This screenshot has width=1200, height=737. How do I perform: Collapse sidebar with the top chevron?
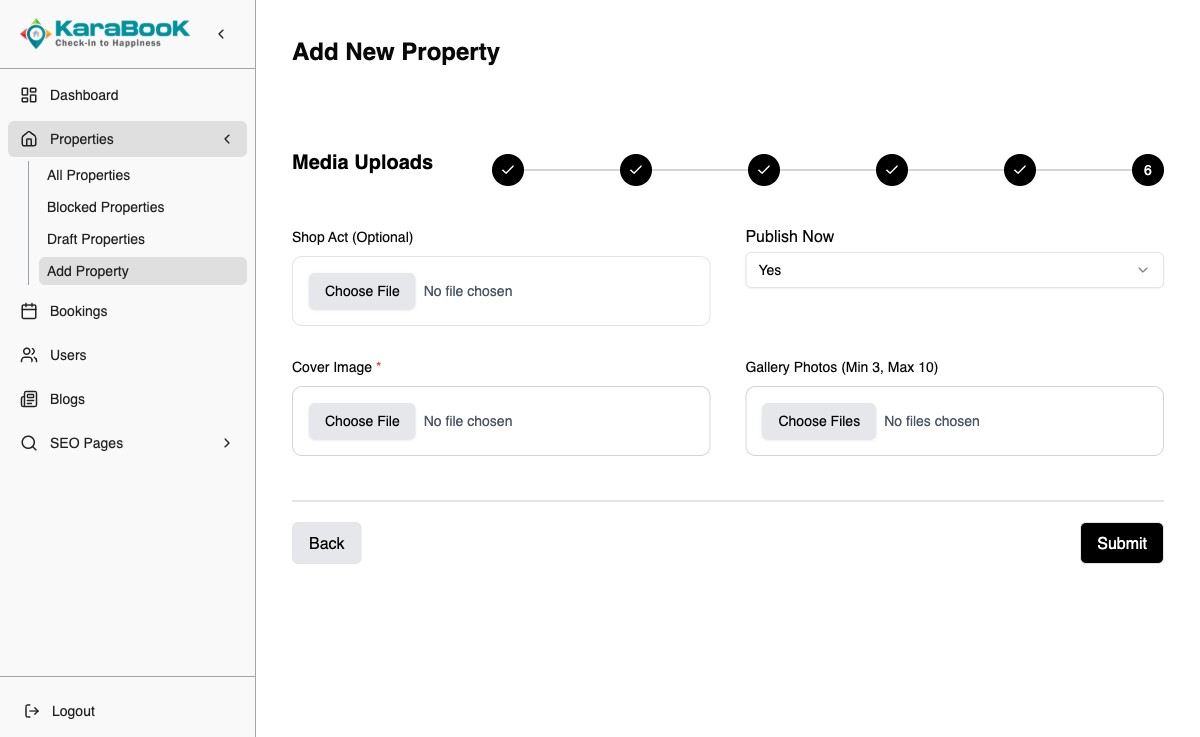point(221,34)
